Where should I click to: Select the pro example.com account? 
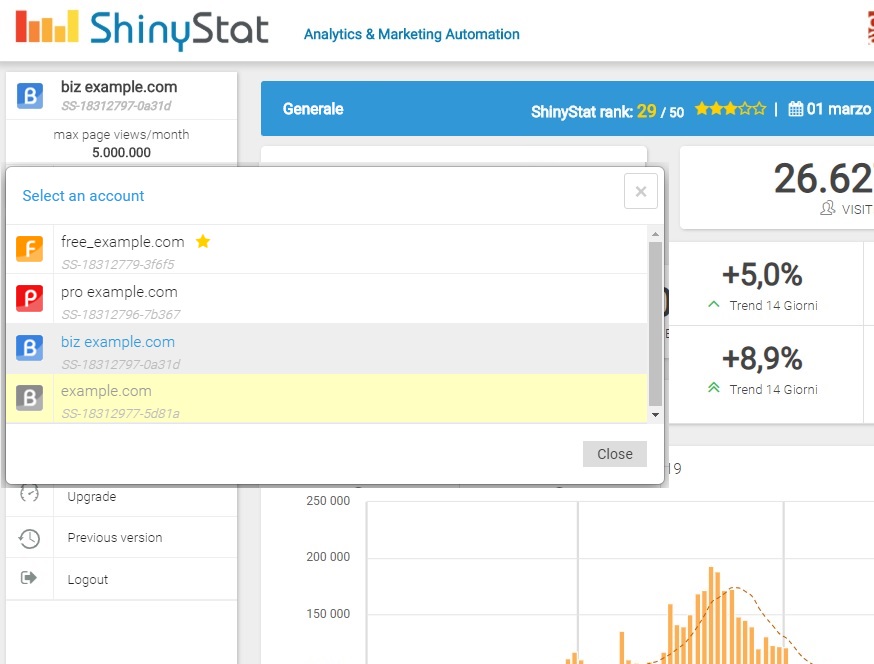[x=327, y=298]
